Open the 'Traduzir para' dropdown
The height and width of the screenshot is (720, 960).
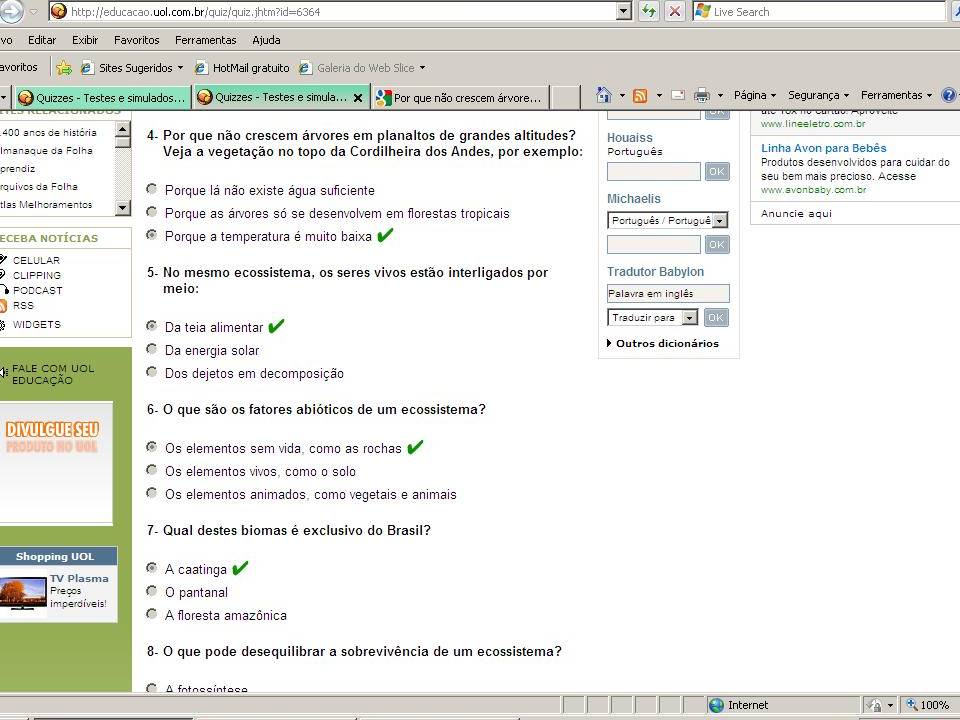(x=690, y=318)
